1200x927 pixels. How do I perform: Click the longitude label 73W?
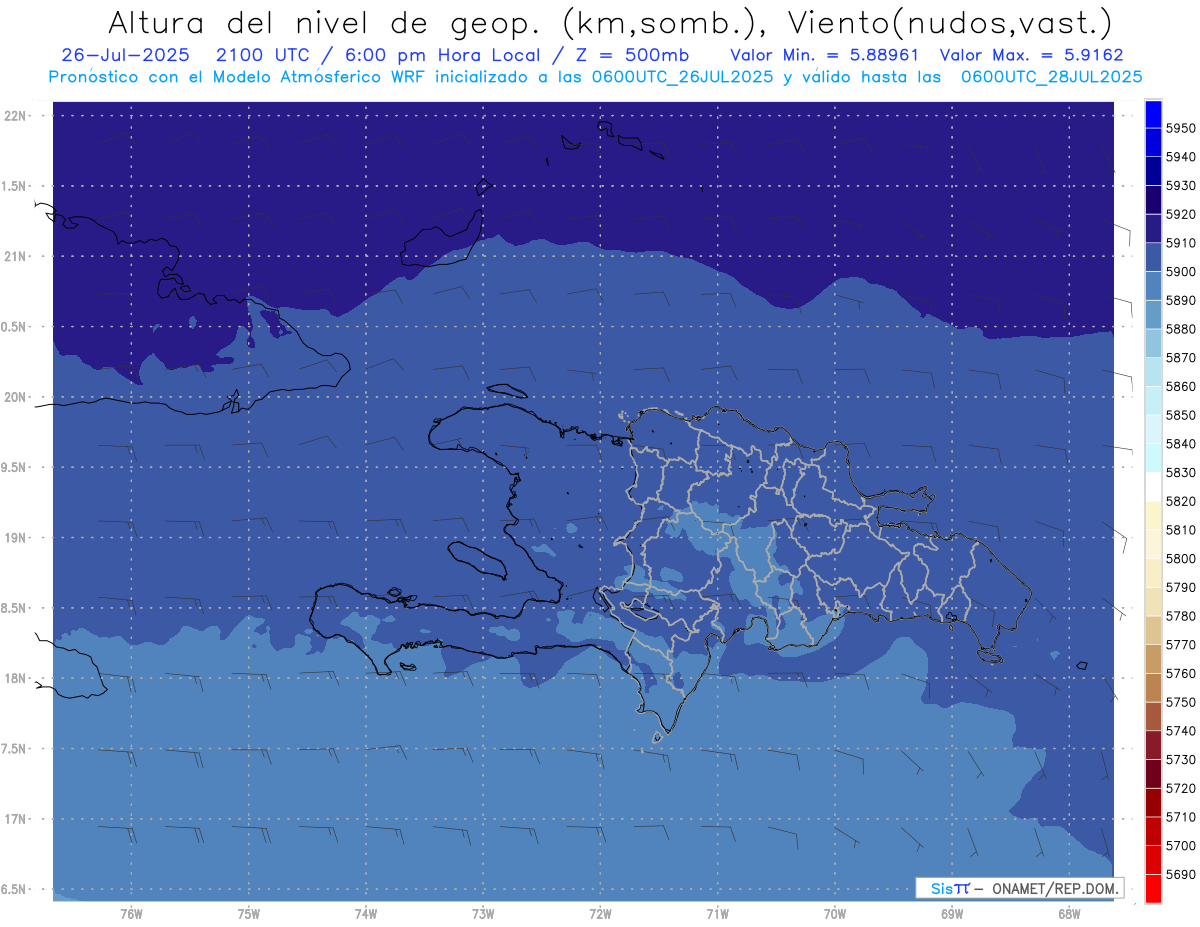pyautogui.click(x=483, y=913)
